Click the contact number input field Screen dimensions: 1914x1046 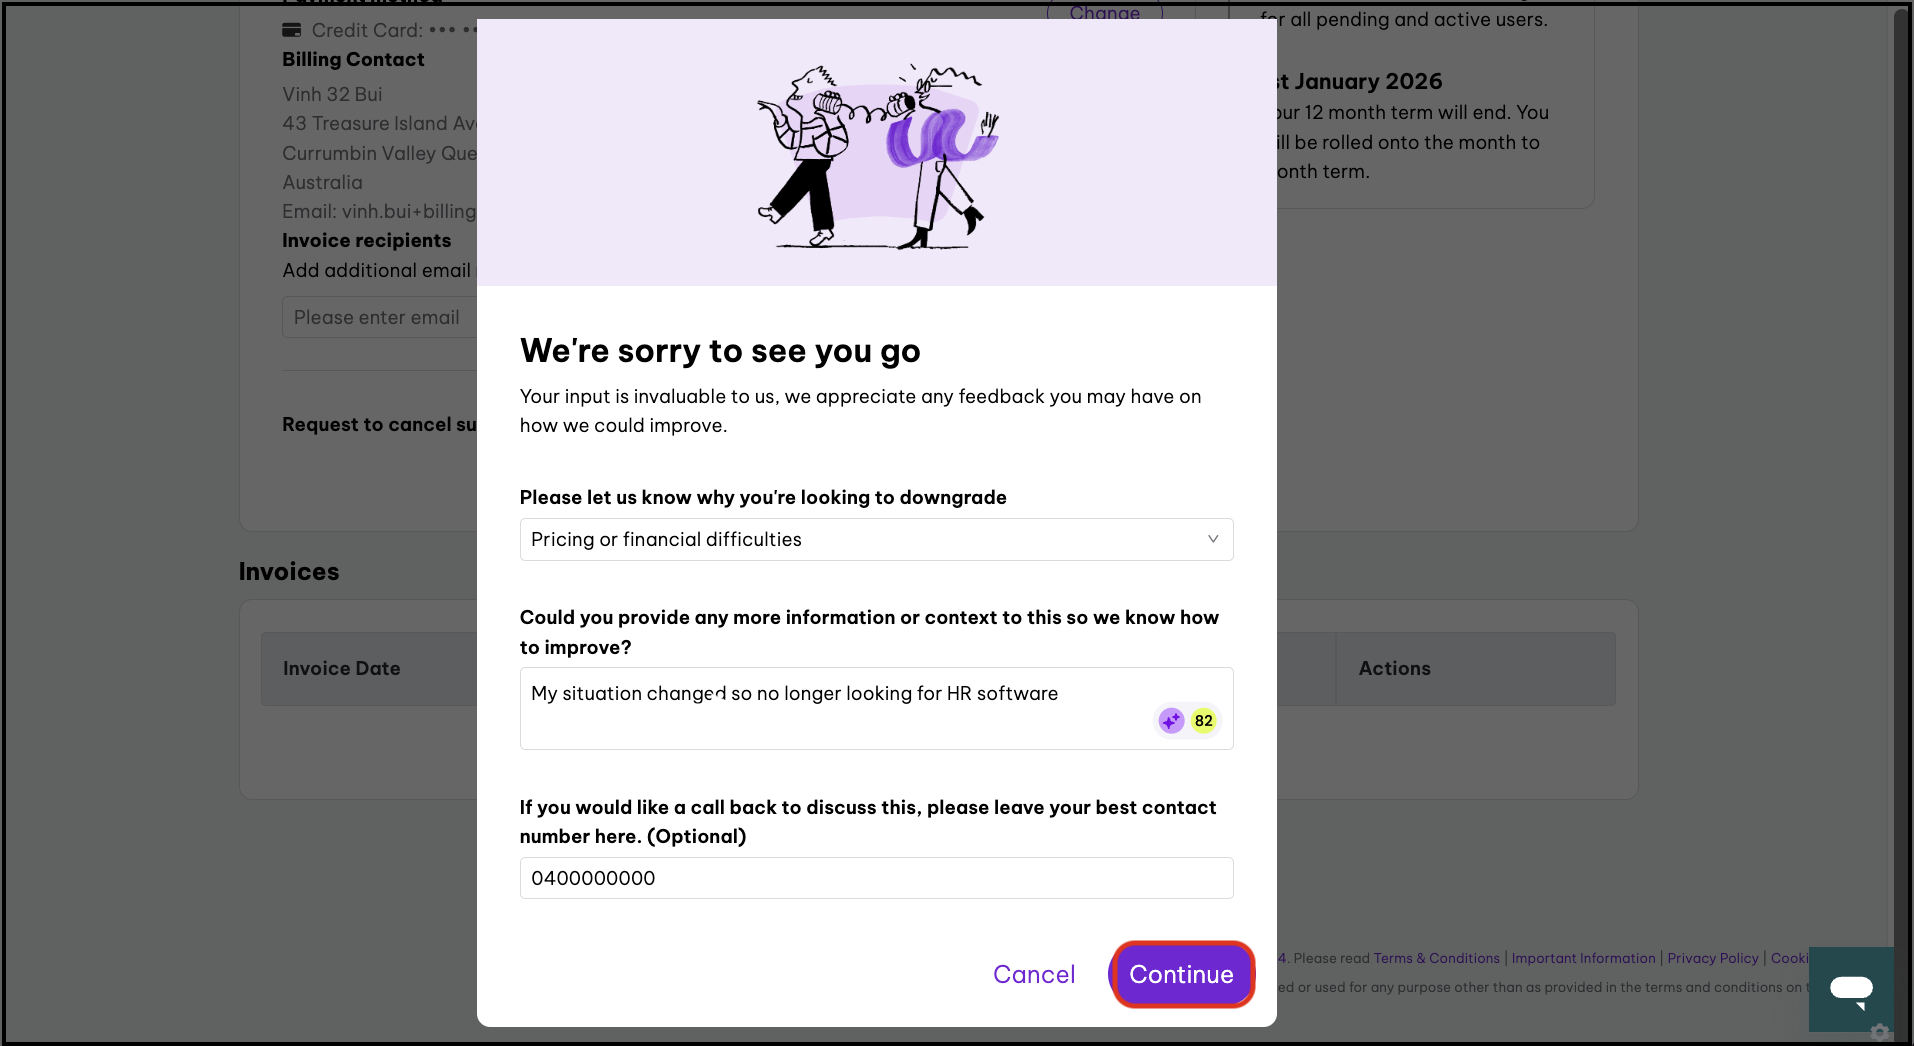click(x=876, y=878)
